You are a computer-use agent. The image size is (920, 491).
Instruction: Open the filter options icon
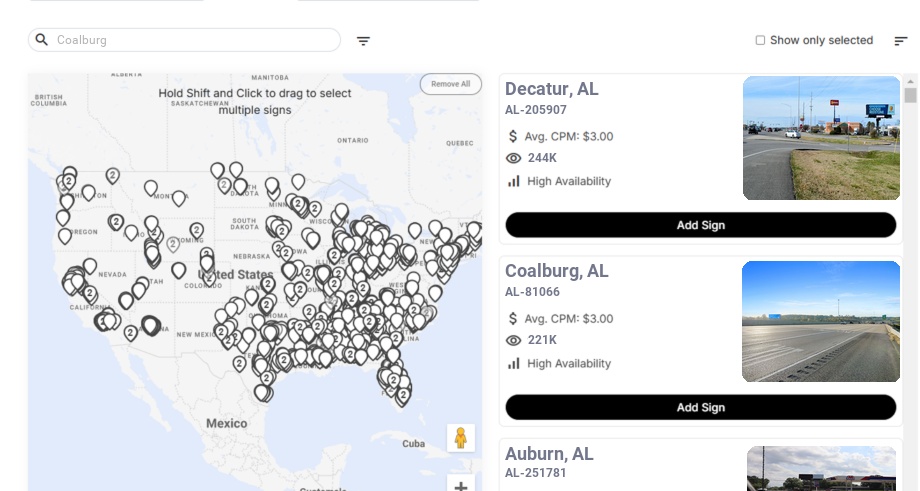(363, 41)
